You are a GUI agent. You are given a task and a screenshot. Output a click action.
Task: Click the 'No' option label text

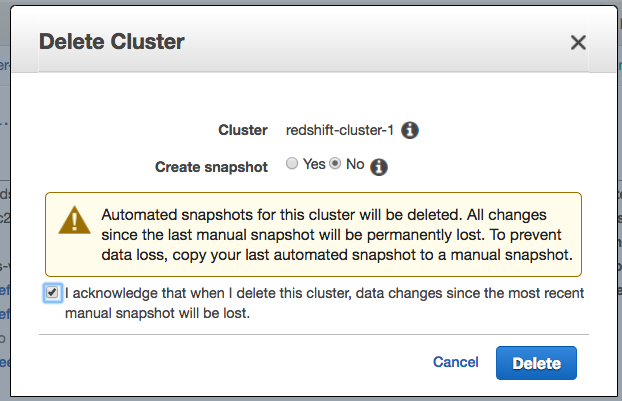click(x=355, y=164)
